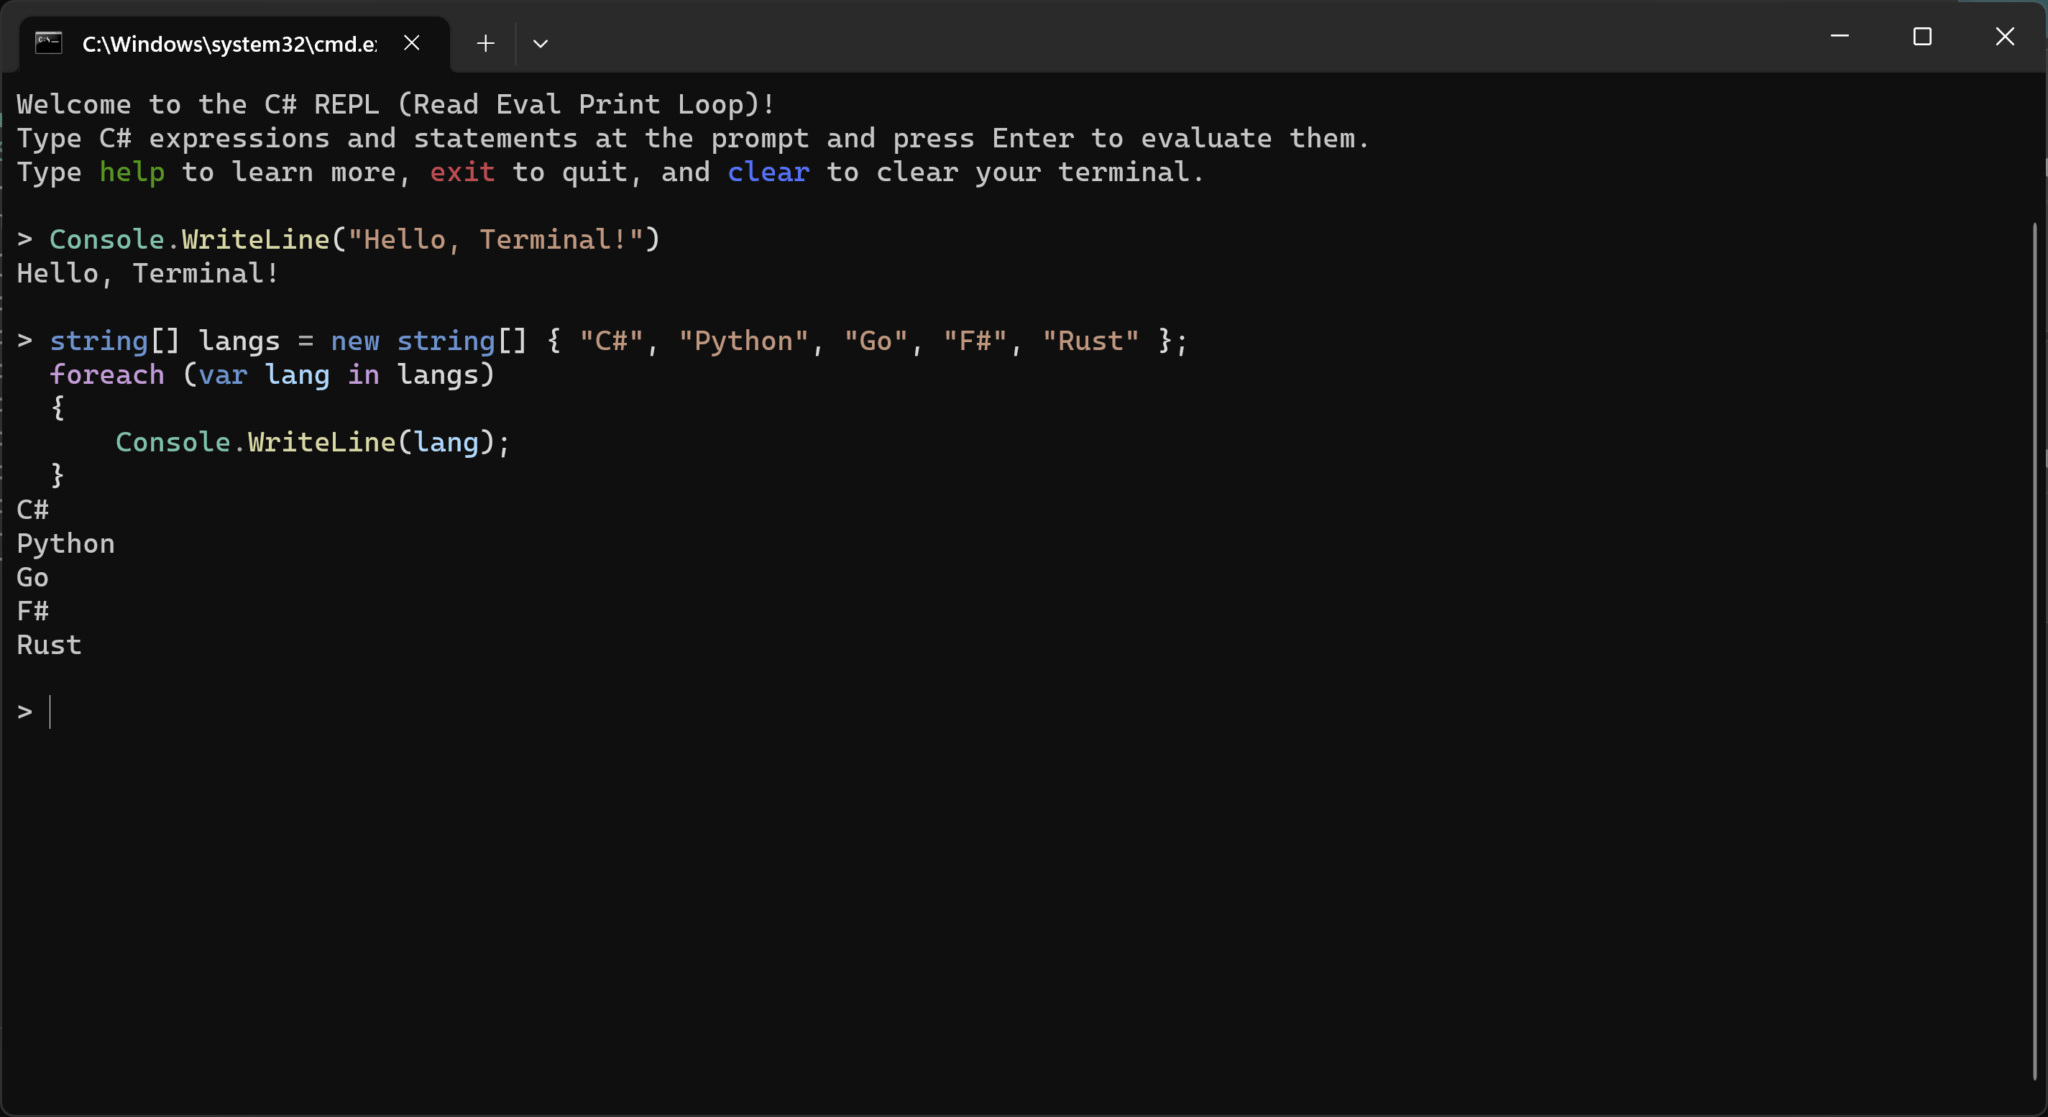
Task: Switch to the C:\Windows\system32\cmd.exe tab
Action: pyautogui.click(x=230, y=43)
